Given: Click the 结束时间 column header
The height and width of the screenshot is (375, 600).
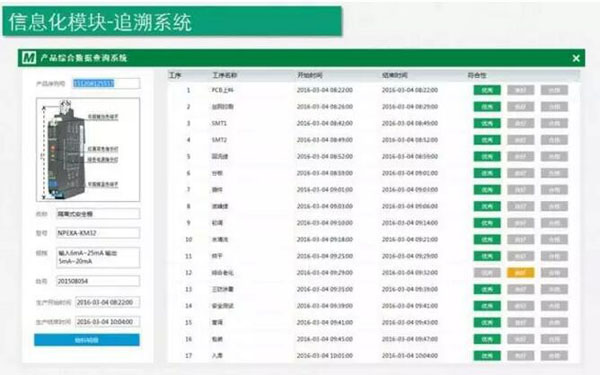Looking at the screenshot, I should tap(395, 75).
